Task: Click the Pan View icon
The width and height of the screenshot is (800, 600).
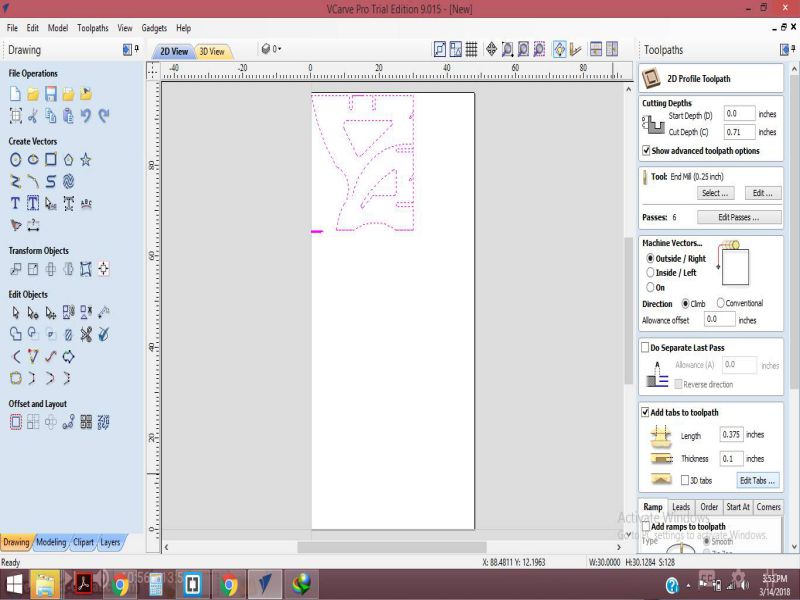Action: pyautogui.click(x=491, y=49)
